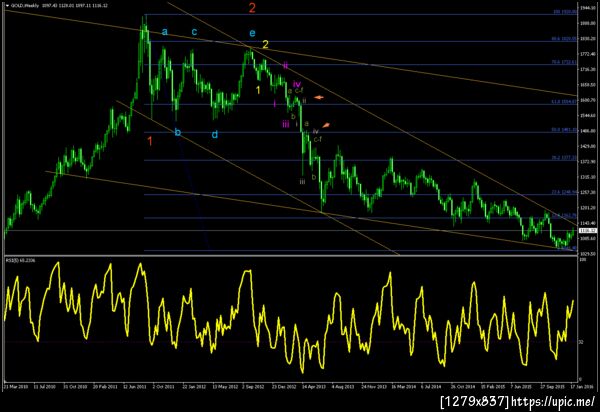Click the 7 Jun 2015 date label

(521, 387)
